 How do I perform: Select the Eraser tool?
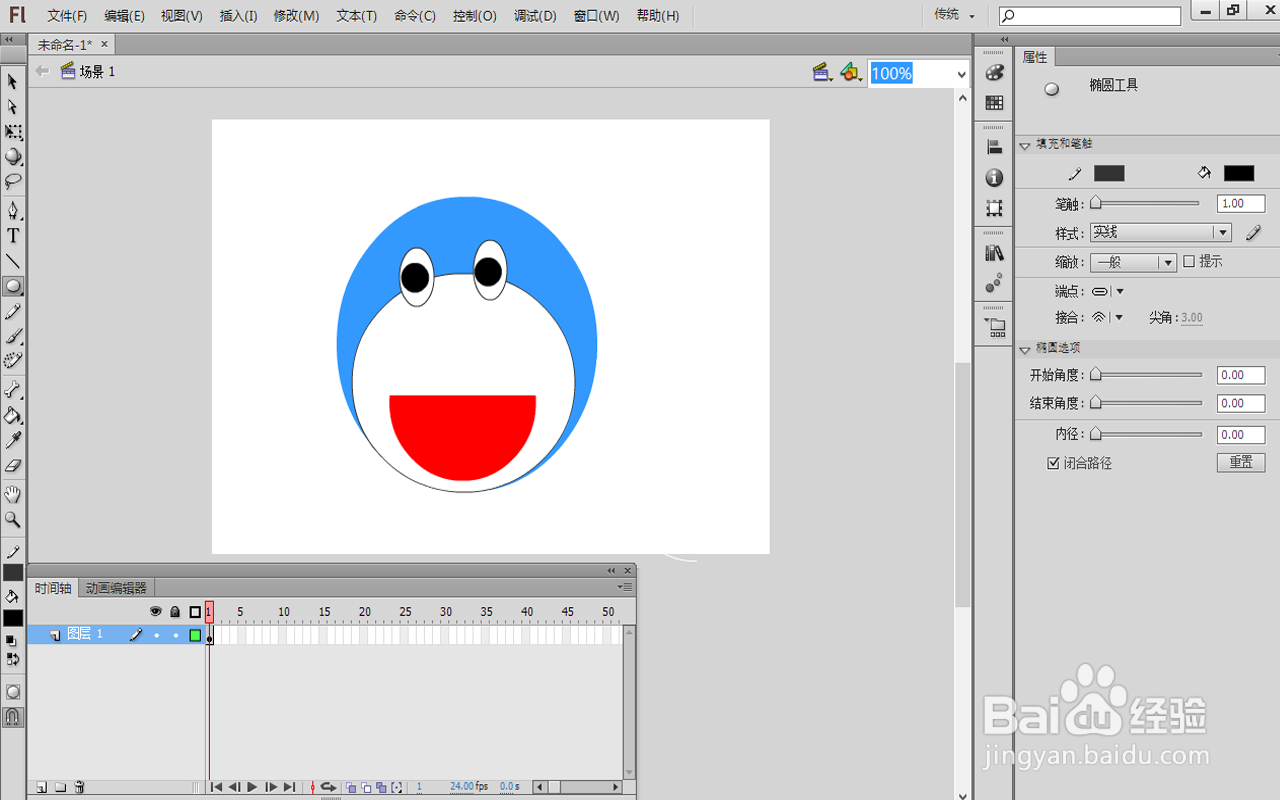pos(13,465)
